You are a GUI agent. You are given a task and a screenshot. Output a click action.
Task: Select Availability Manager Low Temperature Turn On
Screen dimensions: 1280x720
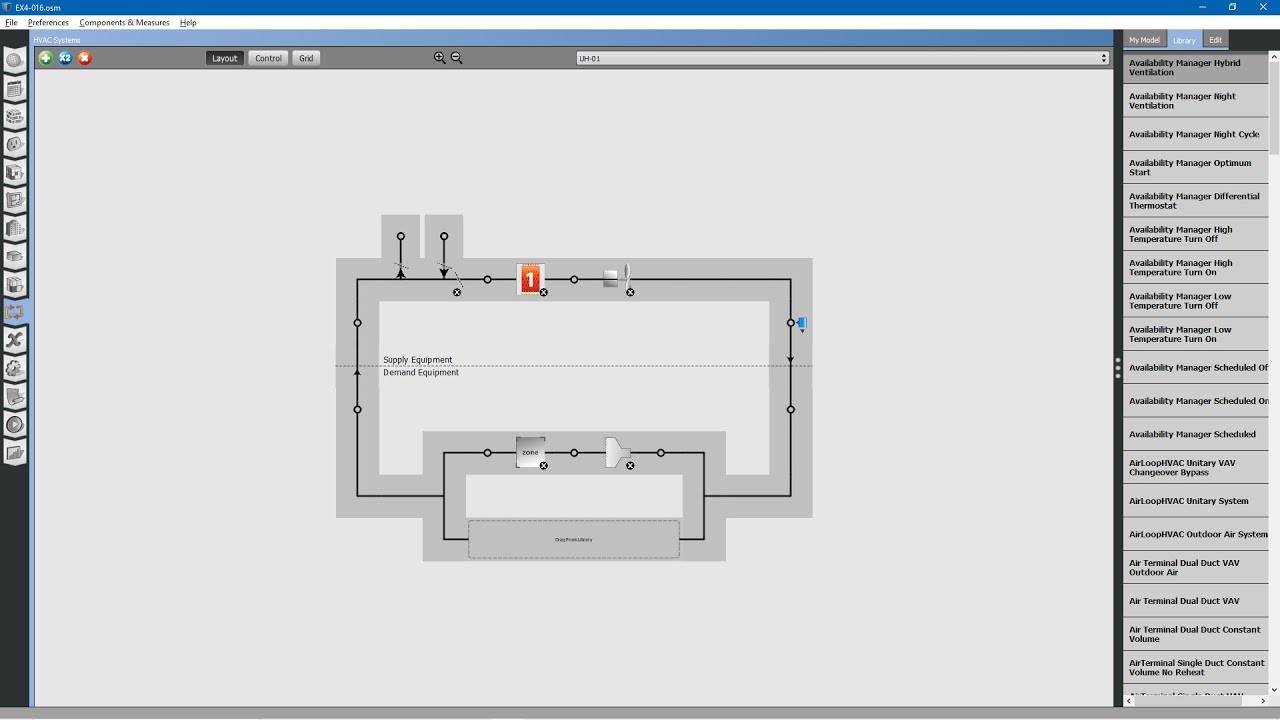1196,334
